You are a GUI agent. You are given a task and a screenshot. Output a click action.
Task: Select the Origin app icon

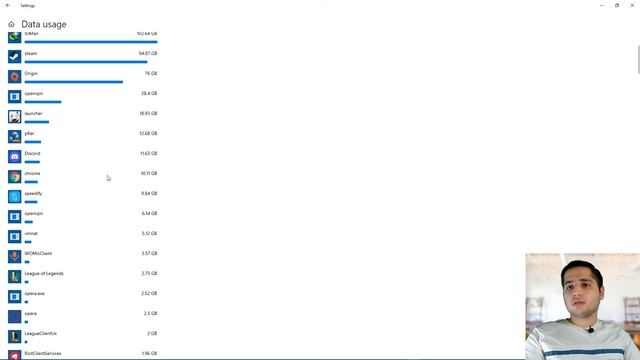14,76
